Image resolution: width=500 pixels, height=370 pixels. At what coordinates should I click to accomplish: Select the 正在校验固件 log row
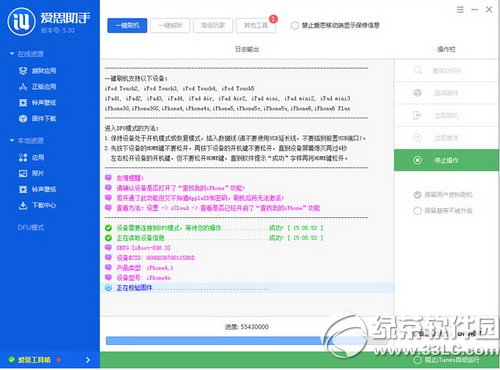[x=248, y=288]
